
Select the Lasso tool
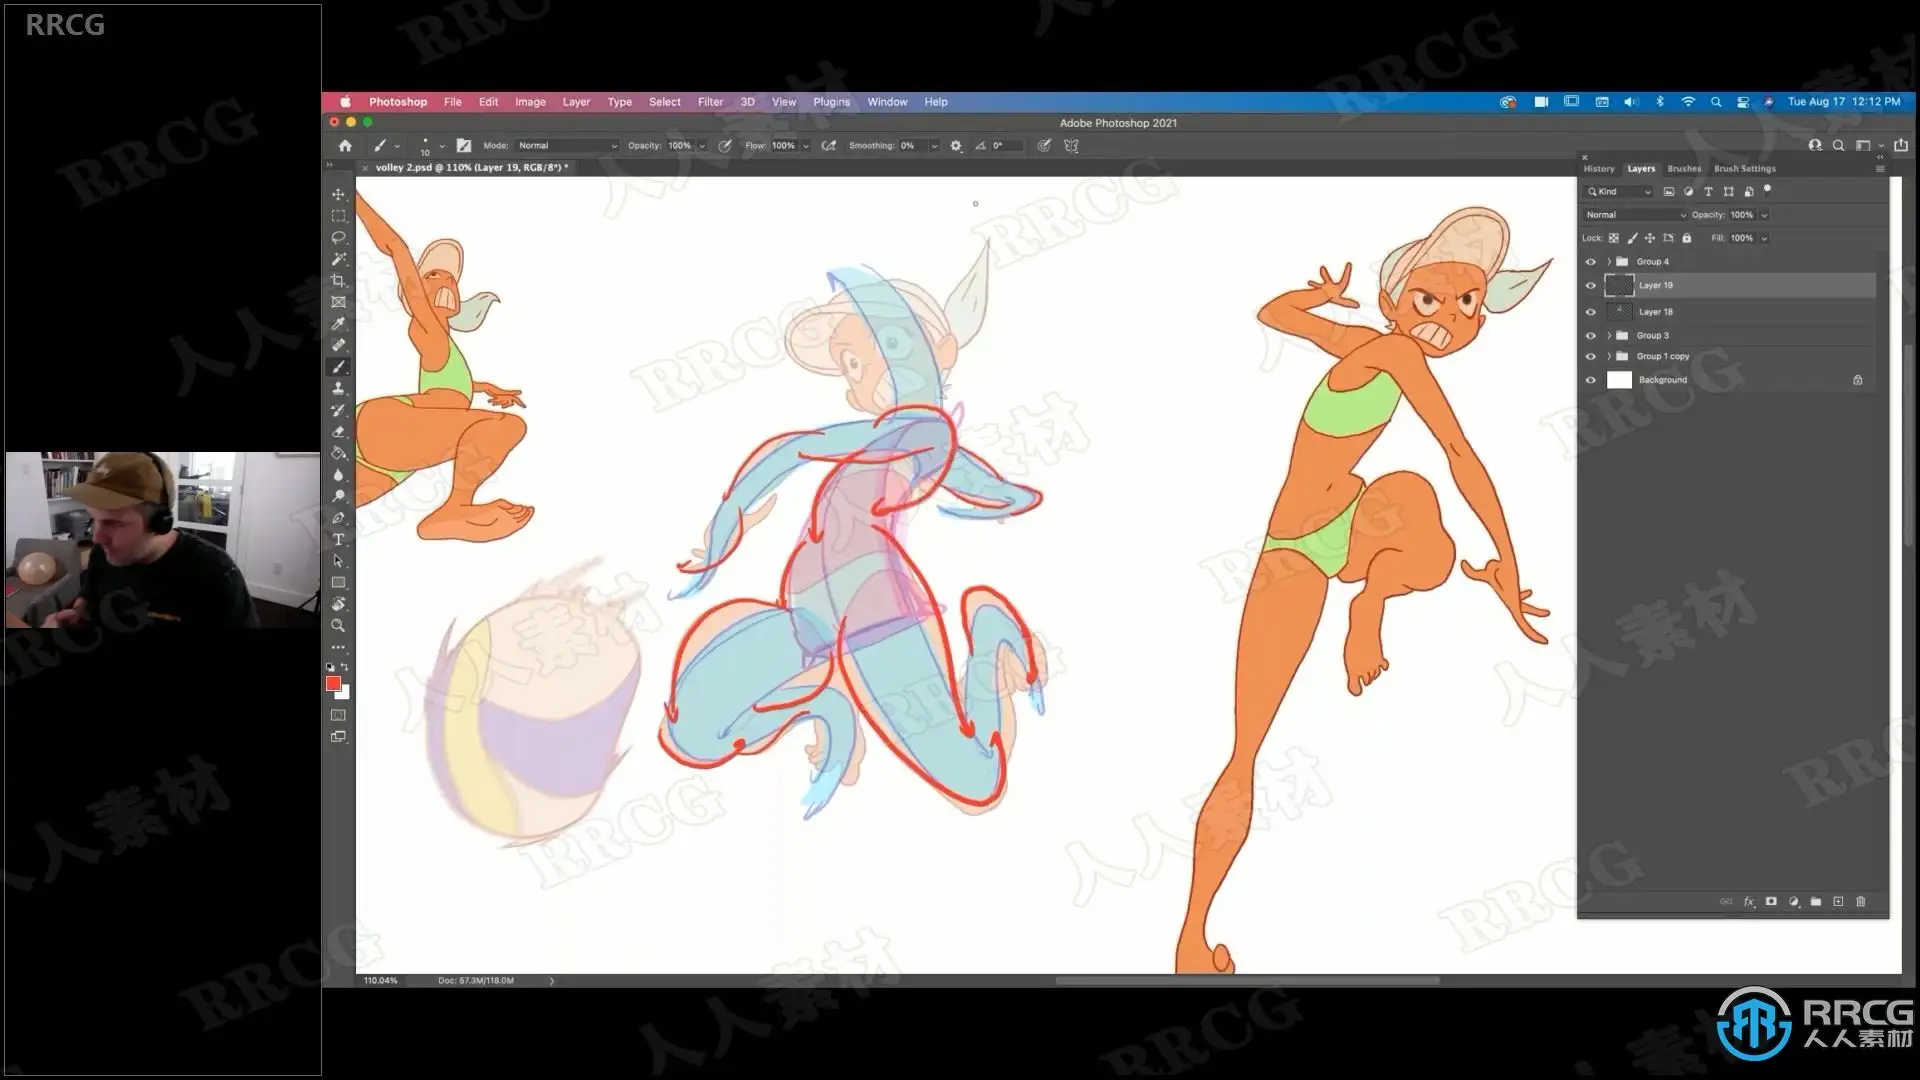click(x=338, y=238)
